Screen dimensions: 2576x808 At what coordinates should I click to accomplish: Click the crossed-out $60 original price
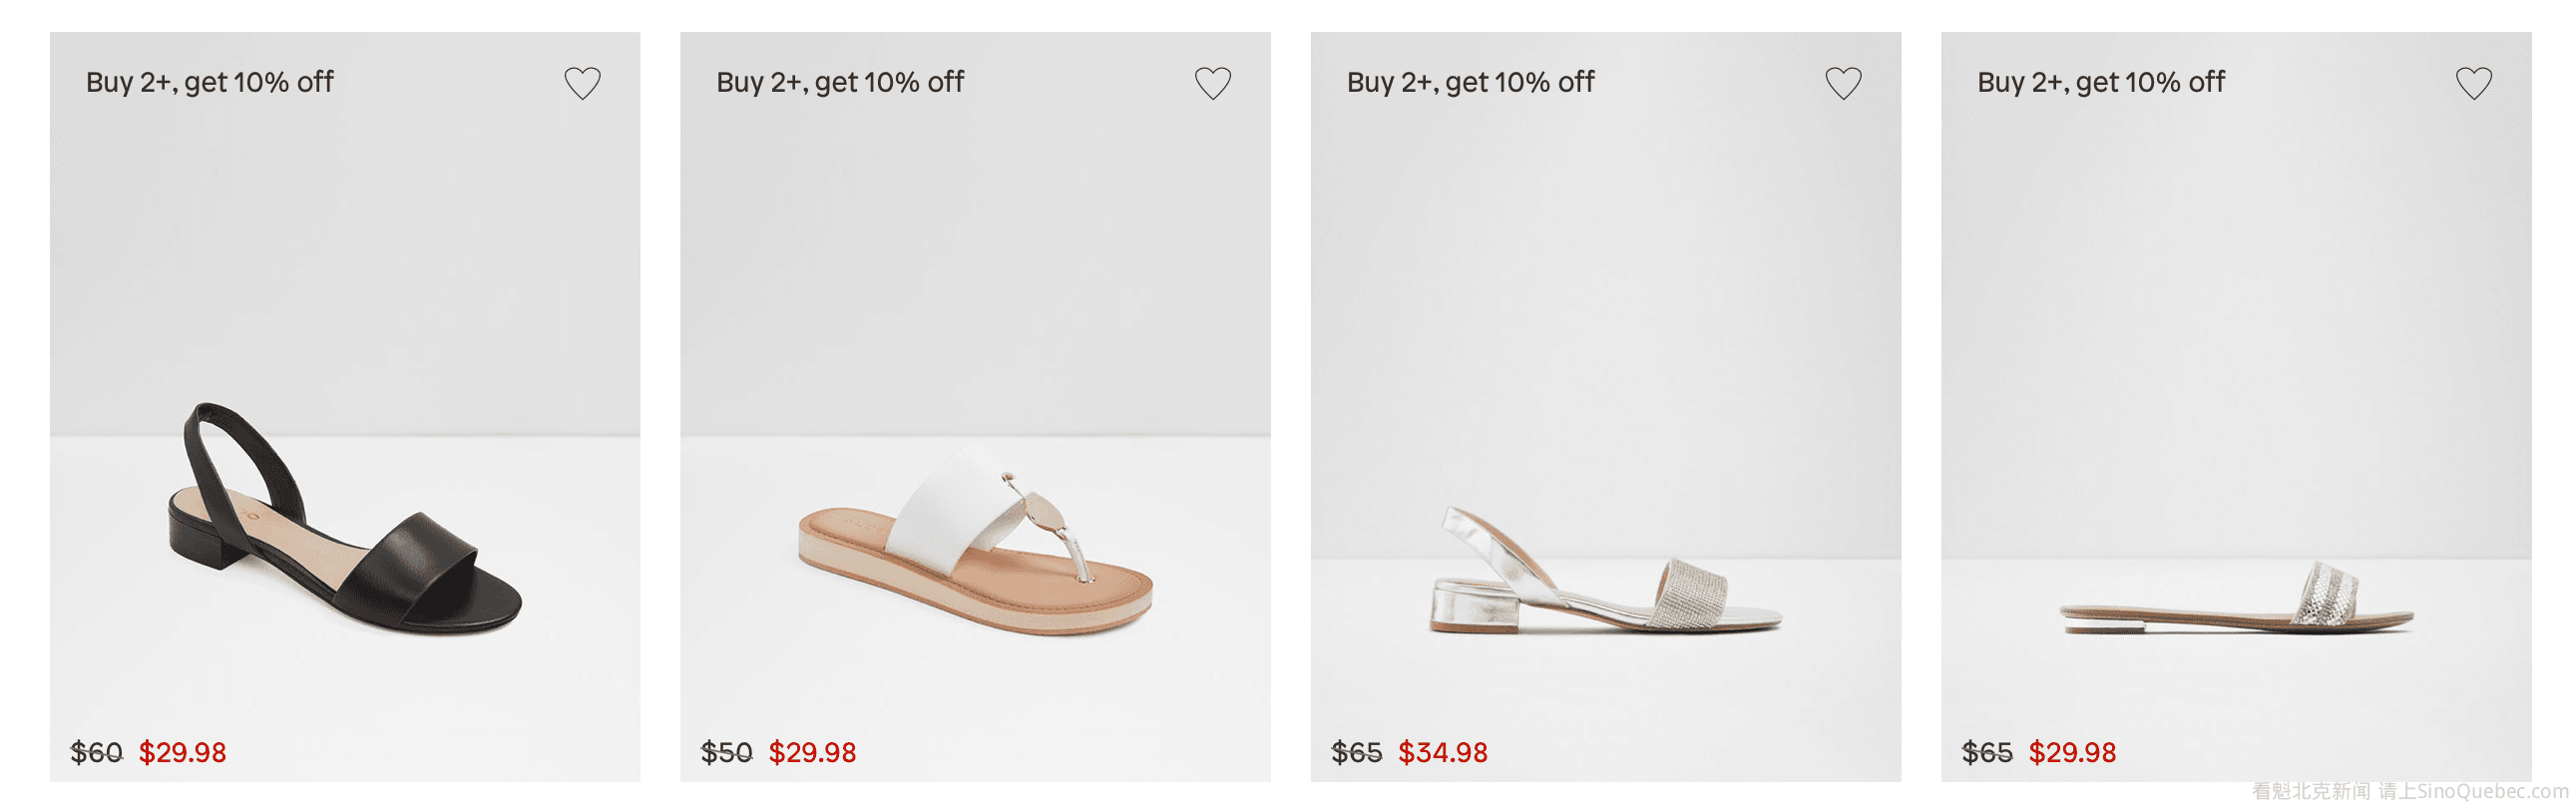coord(96,752)
